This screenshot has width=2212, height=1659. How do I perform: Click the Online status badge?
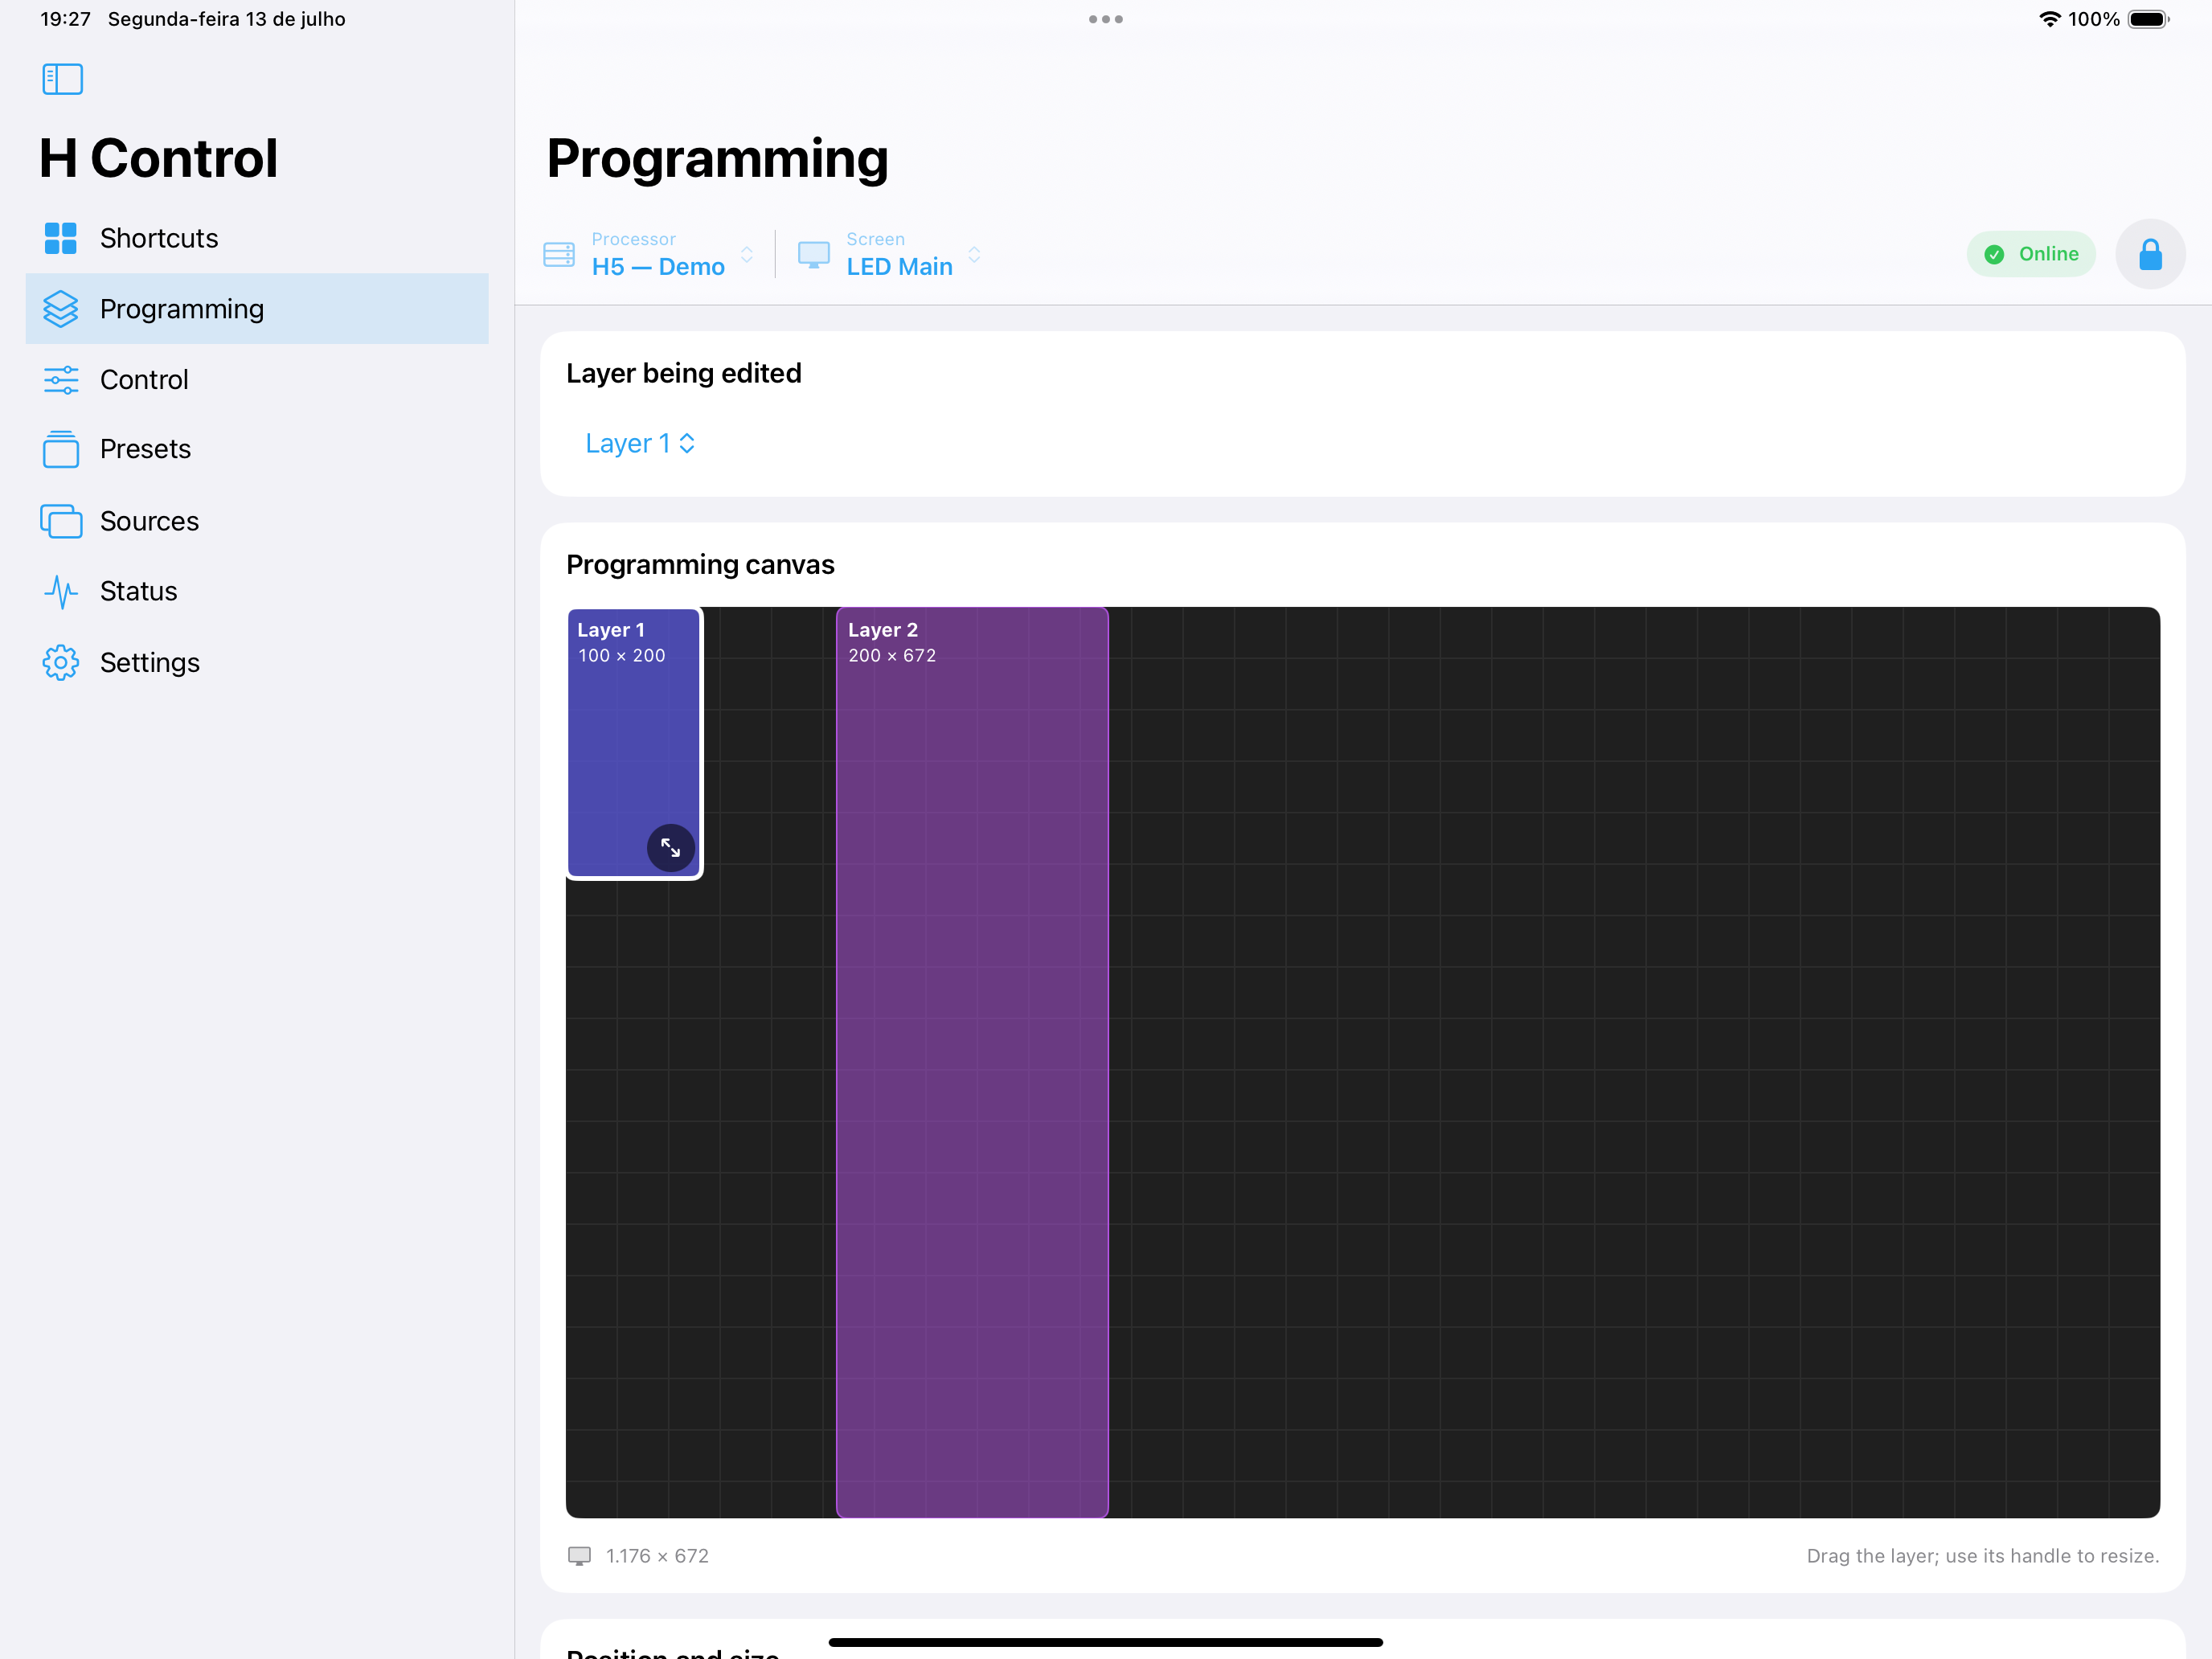[x=2031, y=254]
